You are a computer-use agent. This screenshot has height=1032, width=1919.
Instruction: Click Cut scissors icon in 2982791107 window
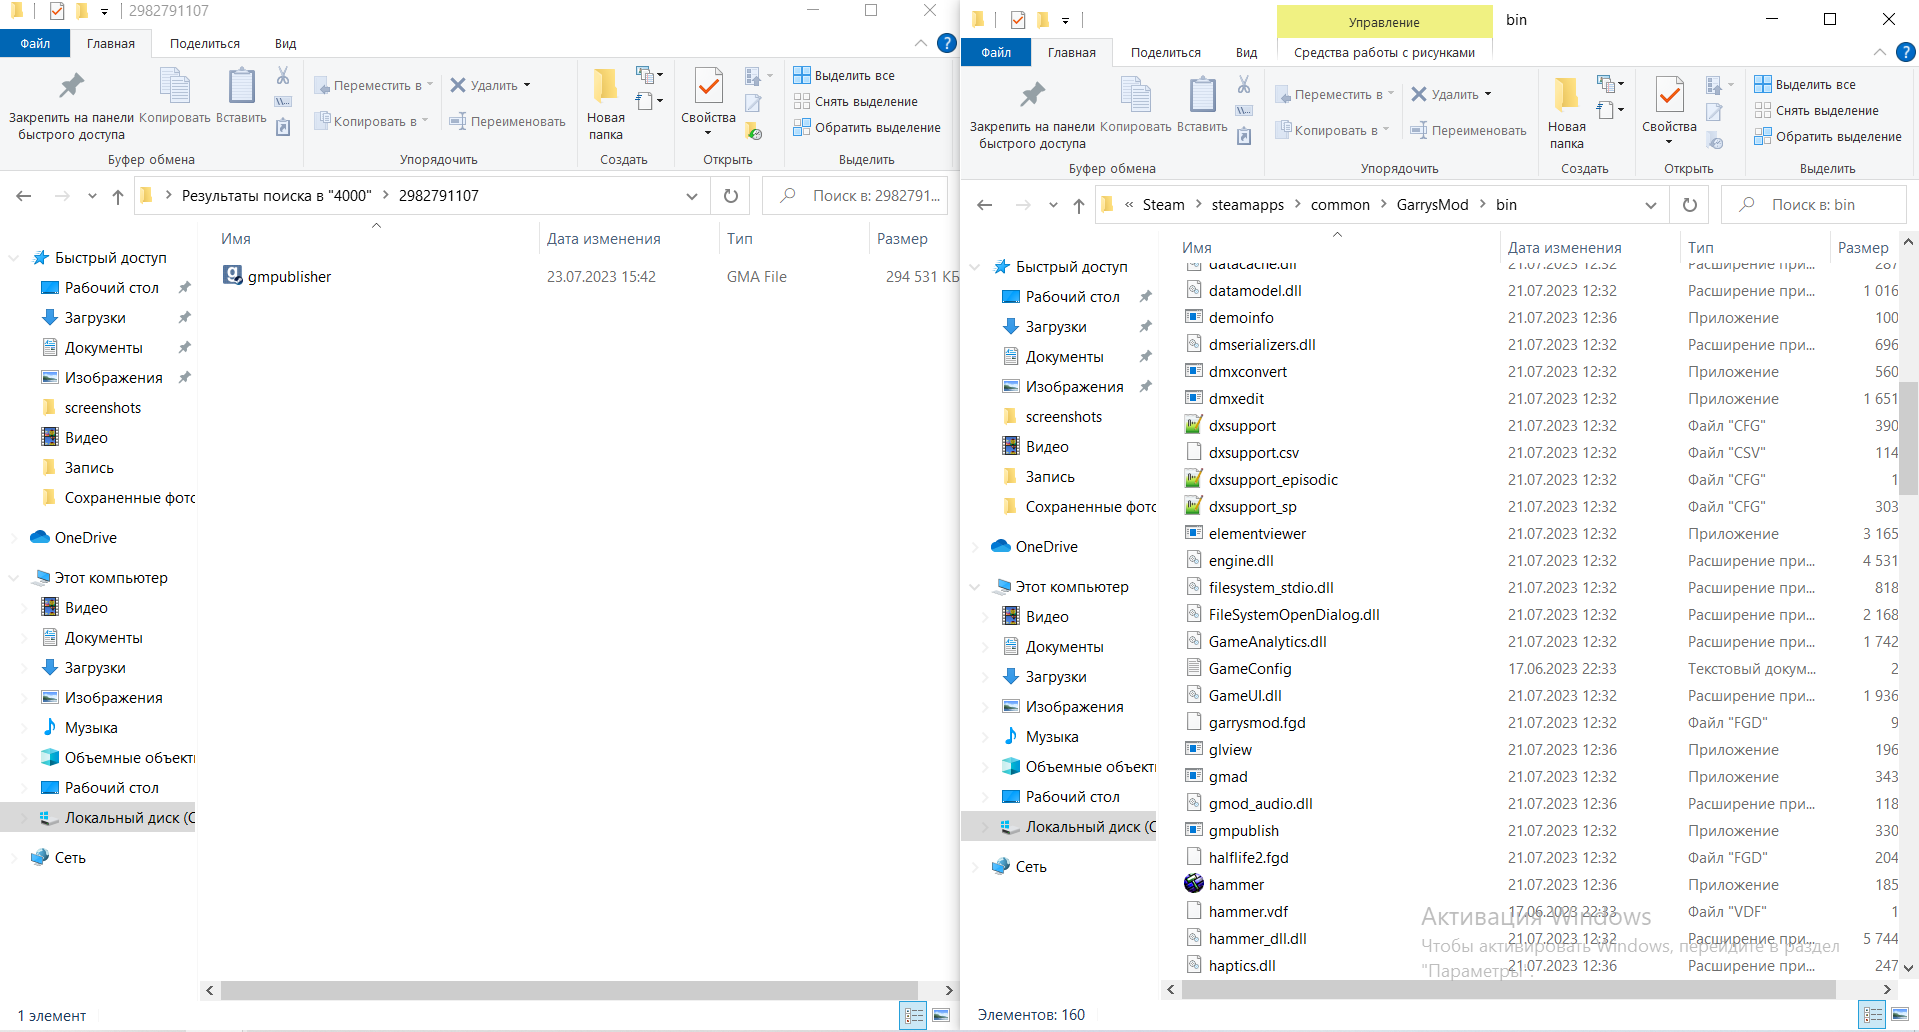point(283,75)
